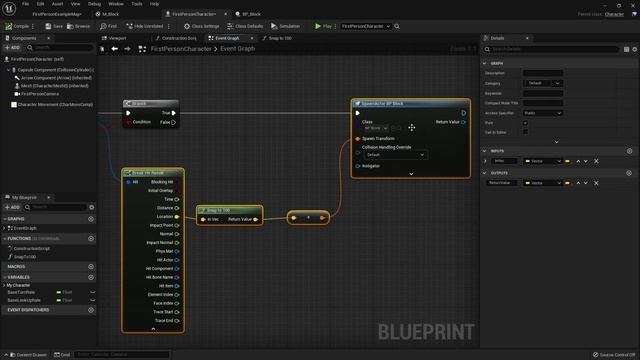Add a new event dispatcher via plus icon
The height and width of the screenshot is (360, 640).
pyautogui.click(x=91, y=310)
